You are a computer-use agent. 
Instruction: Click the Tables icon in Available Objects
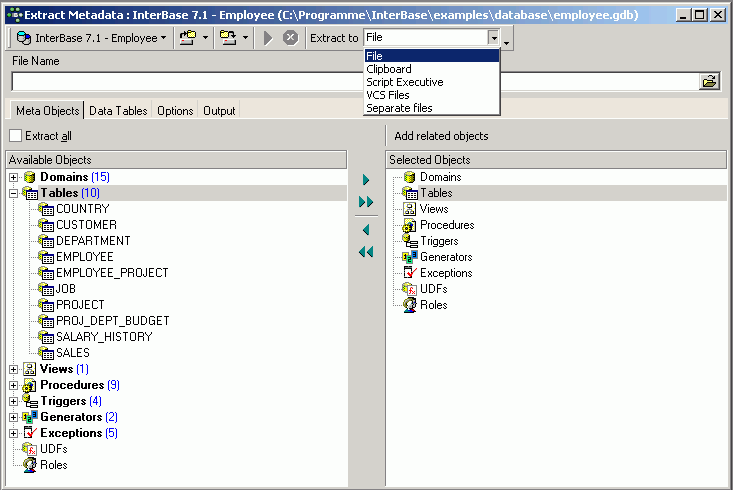click(30, 193)
